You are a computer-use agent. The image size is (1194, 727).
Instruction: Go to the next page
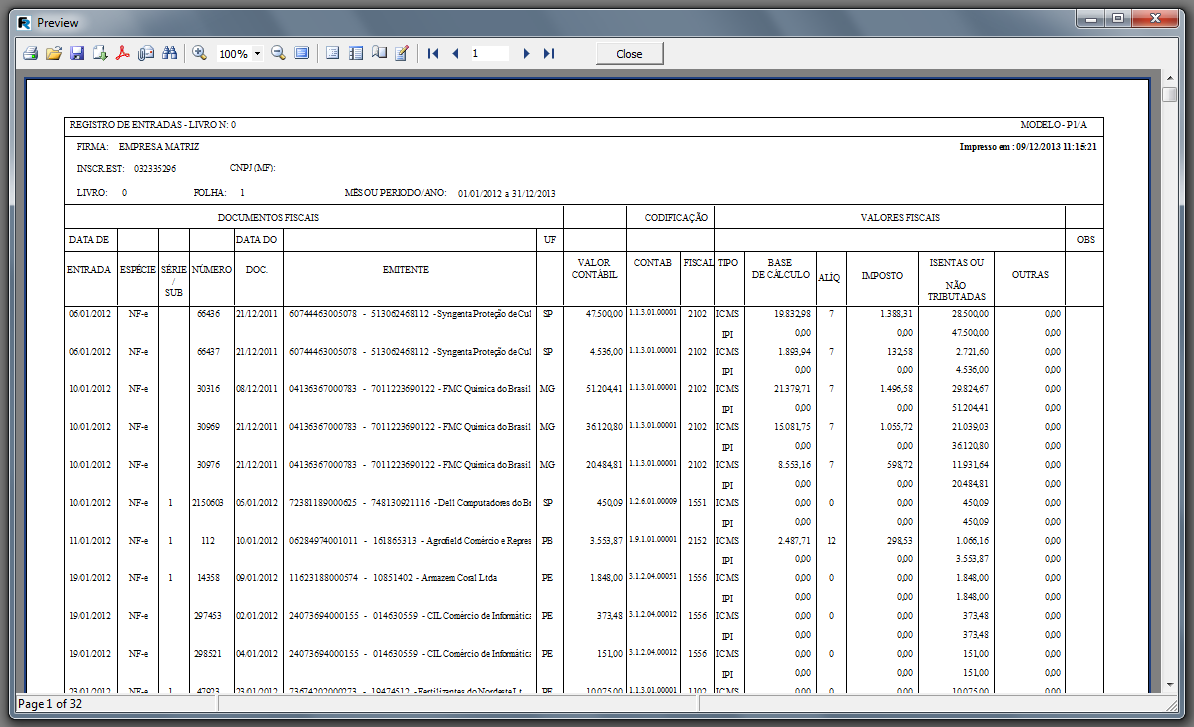pyautogui.click(x=526, y=53)
